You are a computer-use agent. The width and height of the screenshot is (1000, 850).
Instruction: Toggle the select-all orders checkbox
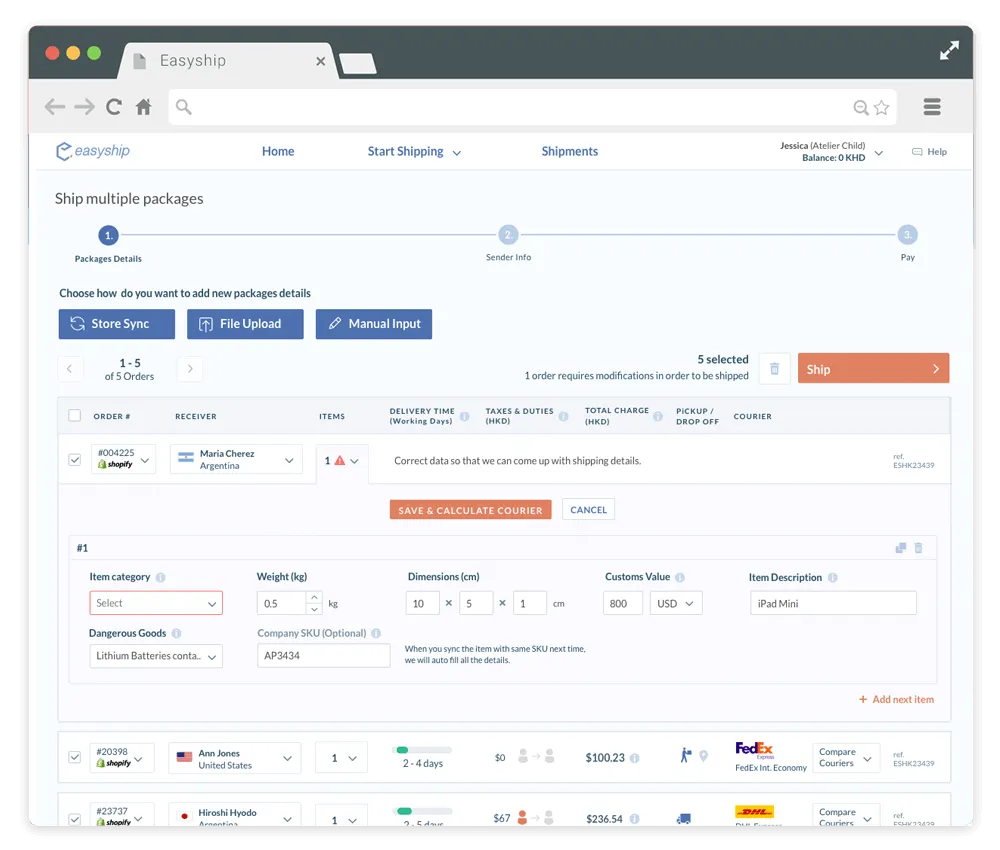pos(75,416)
